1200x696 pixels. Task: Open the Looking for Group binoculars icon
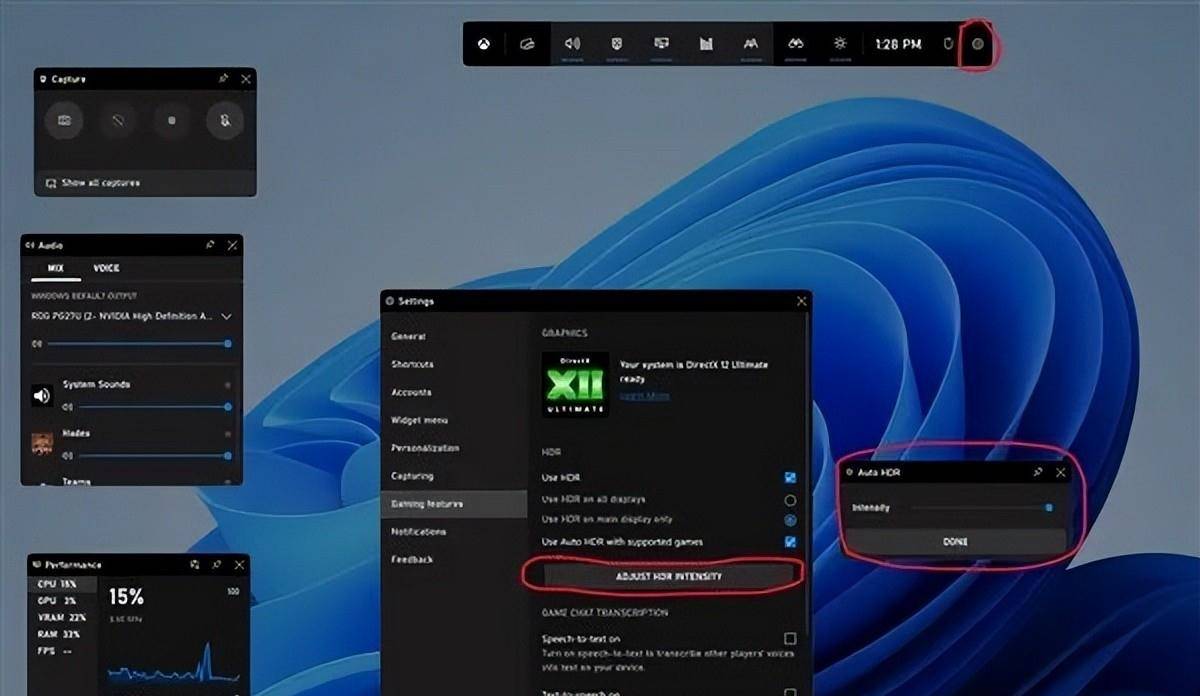click(x=796, y=44)
